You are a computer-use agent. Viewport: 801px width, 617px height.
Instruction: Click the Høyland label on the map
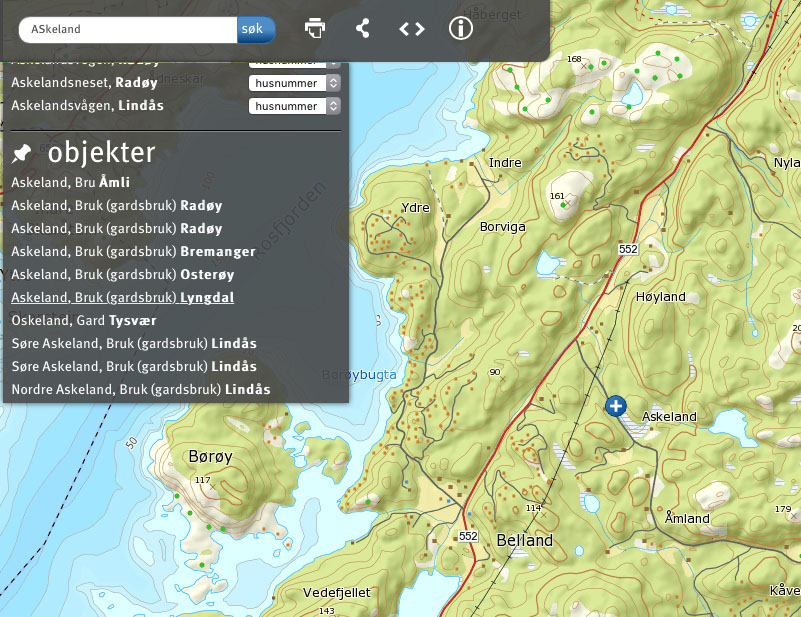[661, 297]
